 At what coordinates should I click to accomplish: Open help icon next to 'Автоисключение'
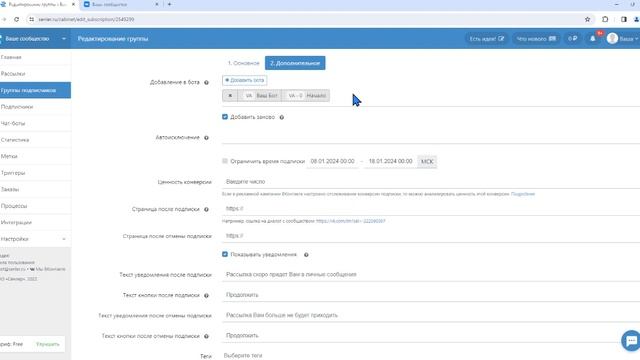tap(207, 138)
